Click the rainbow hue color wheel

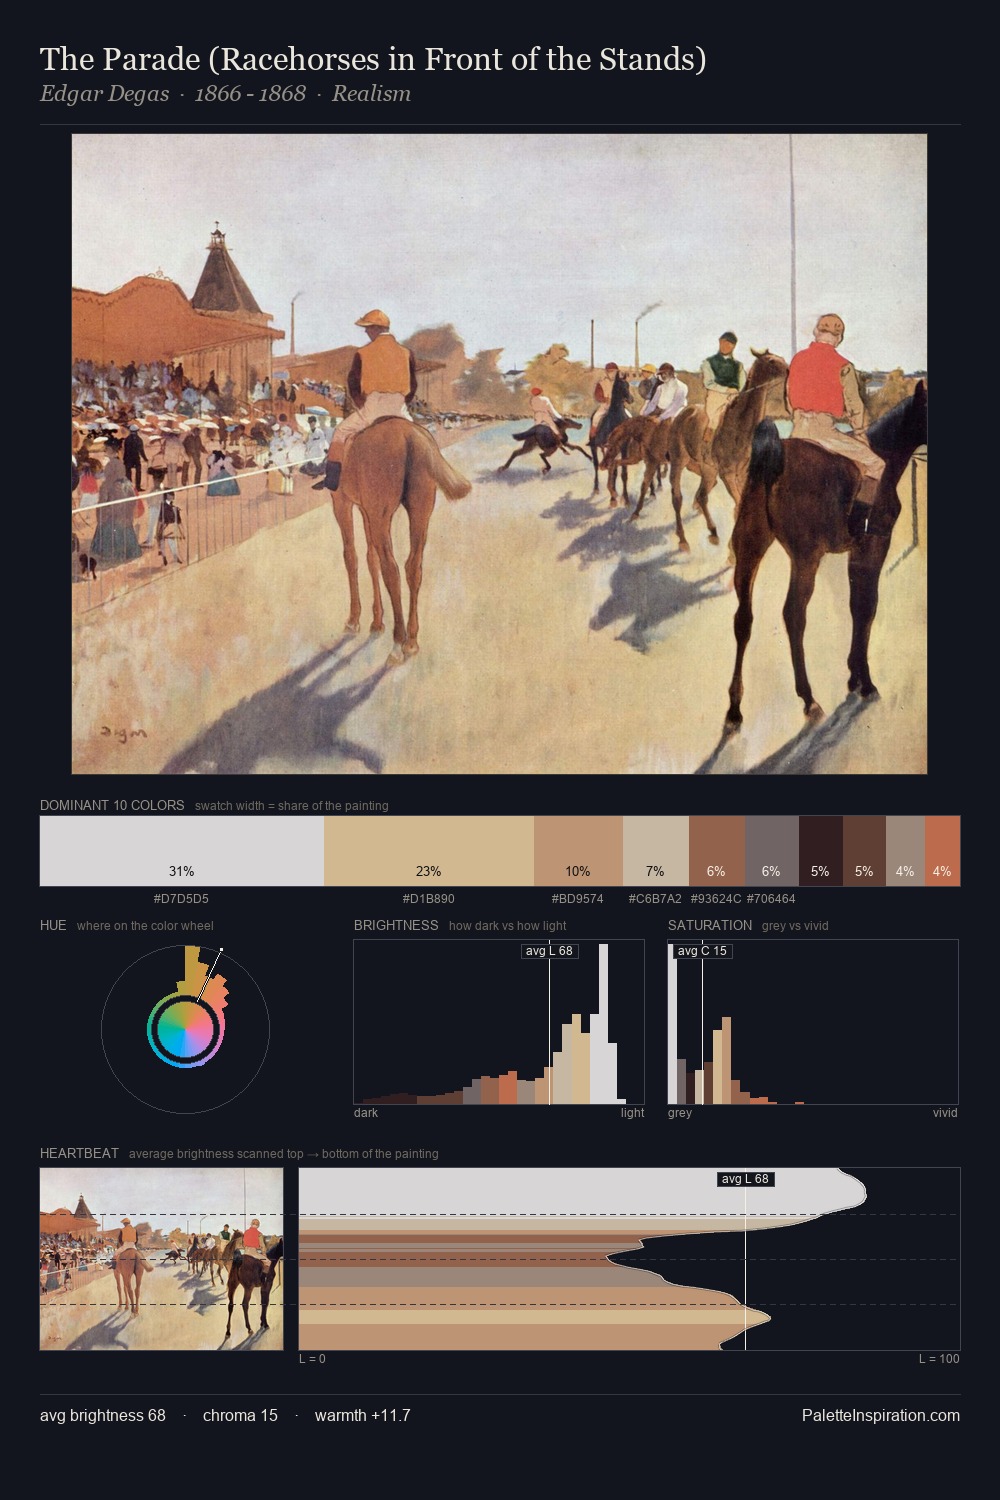pyautogui.click(x=185, y=1030)
